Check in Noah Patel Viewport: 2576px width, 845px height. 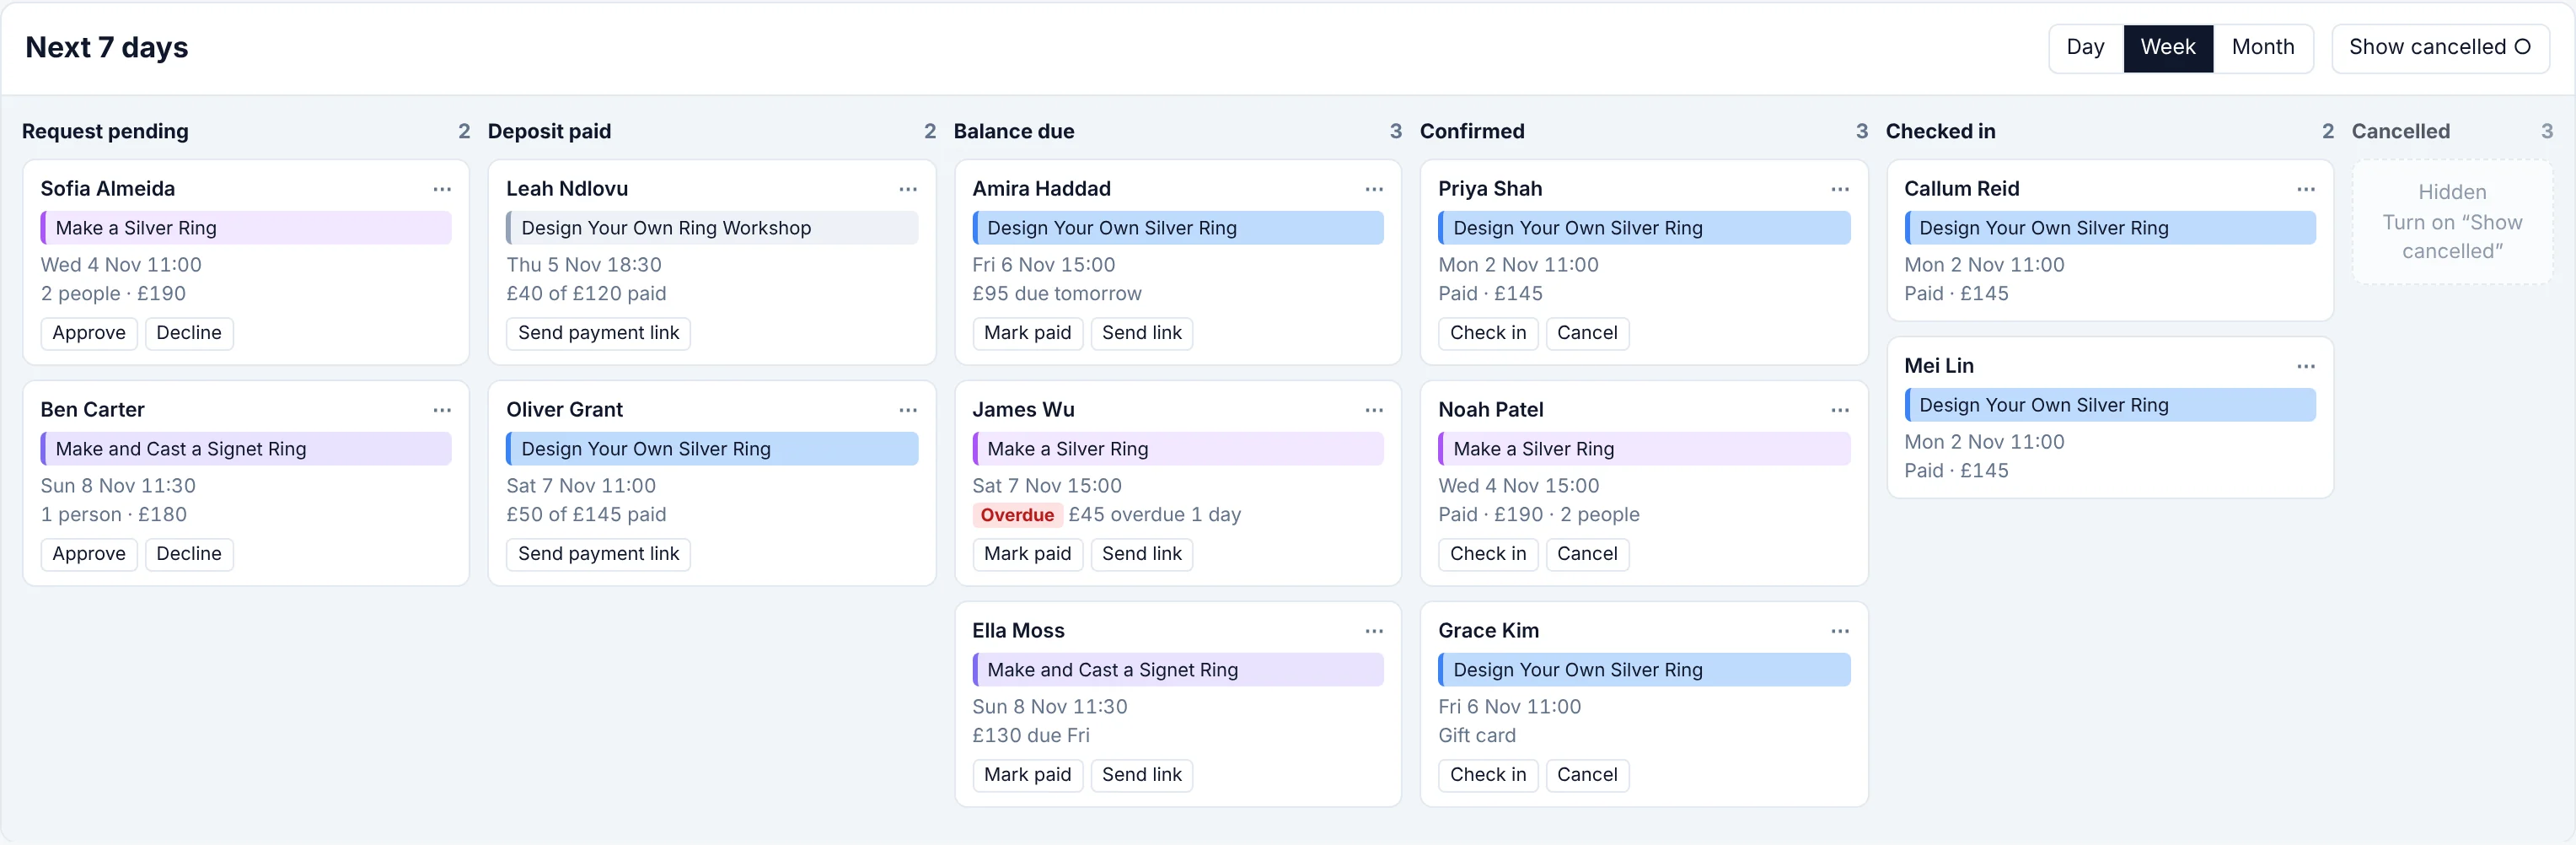click(x=1488, y=554)
